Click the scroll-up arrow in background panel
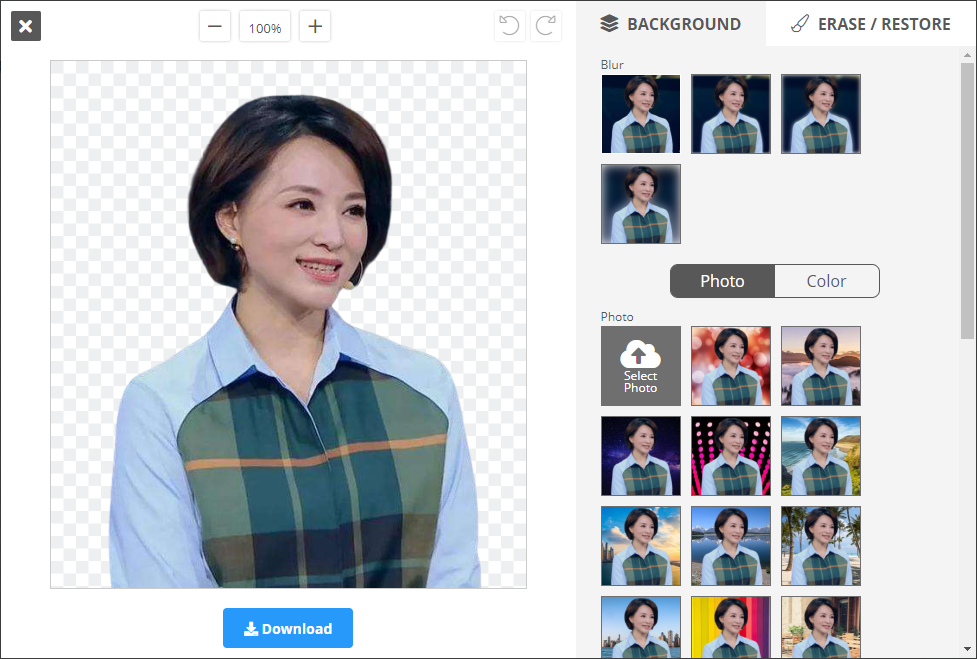Viewport: 977px width, 659px height. (967, 55)
